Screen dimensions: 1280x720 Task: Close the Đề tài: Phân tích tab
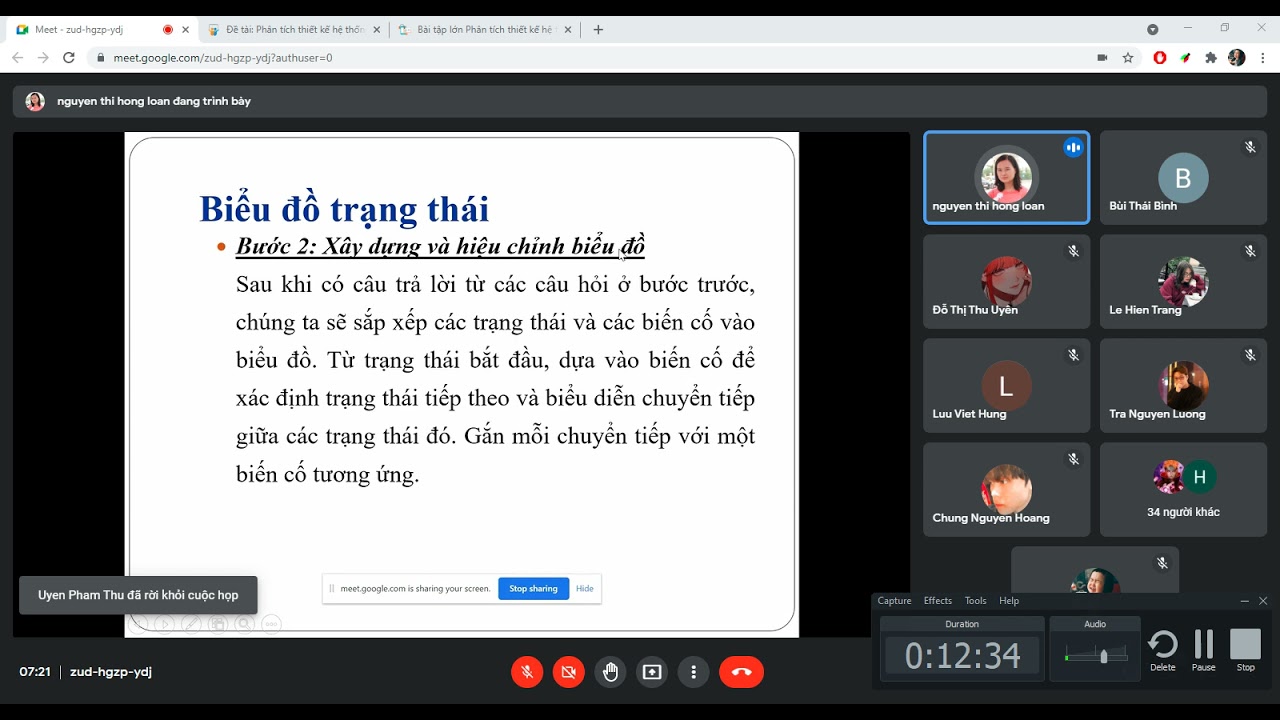[377, 30]
